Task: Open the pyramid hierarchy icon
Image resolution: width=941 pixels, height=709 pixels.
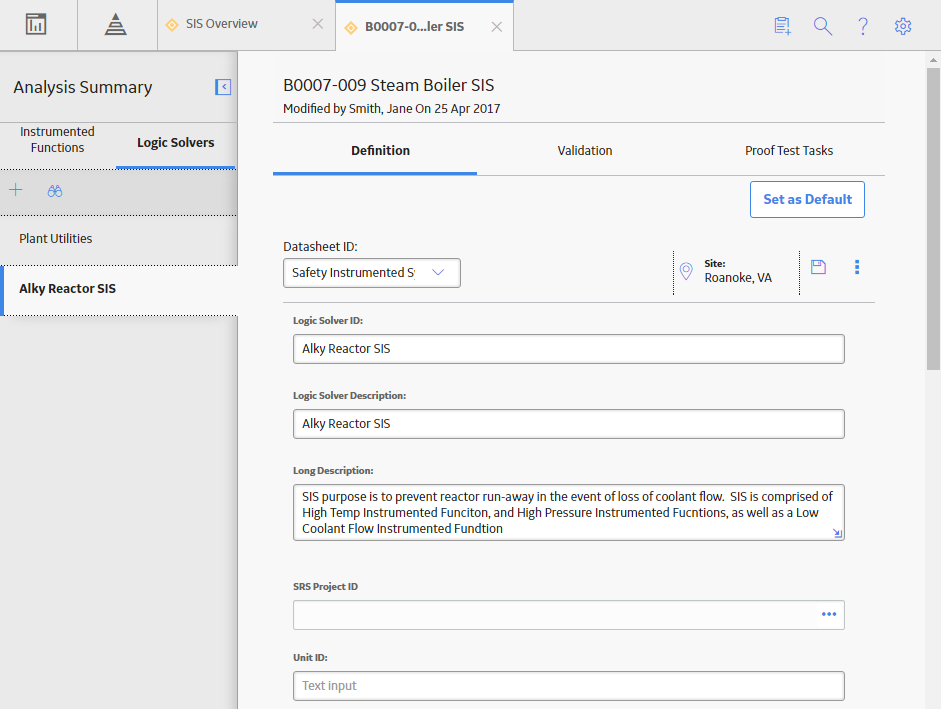Action: pos(115,25)
